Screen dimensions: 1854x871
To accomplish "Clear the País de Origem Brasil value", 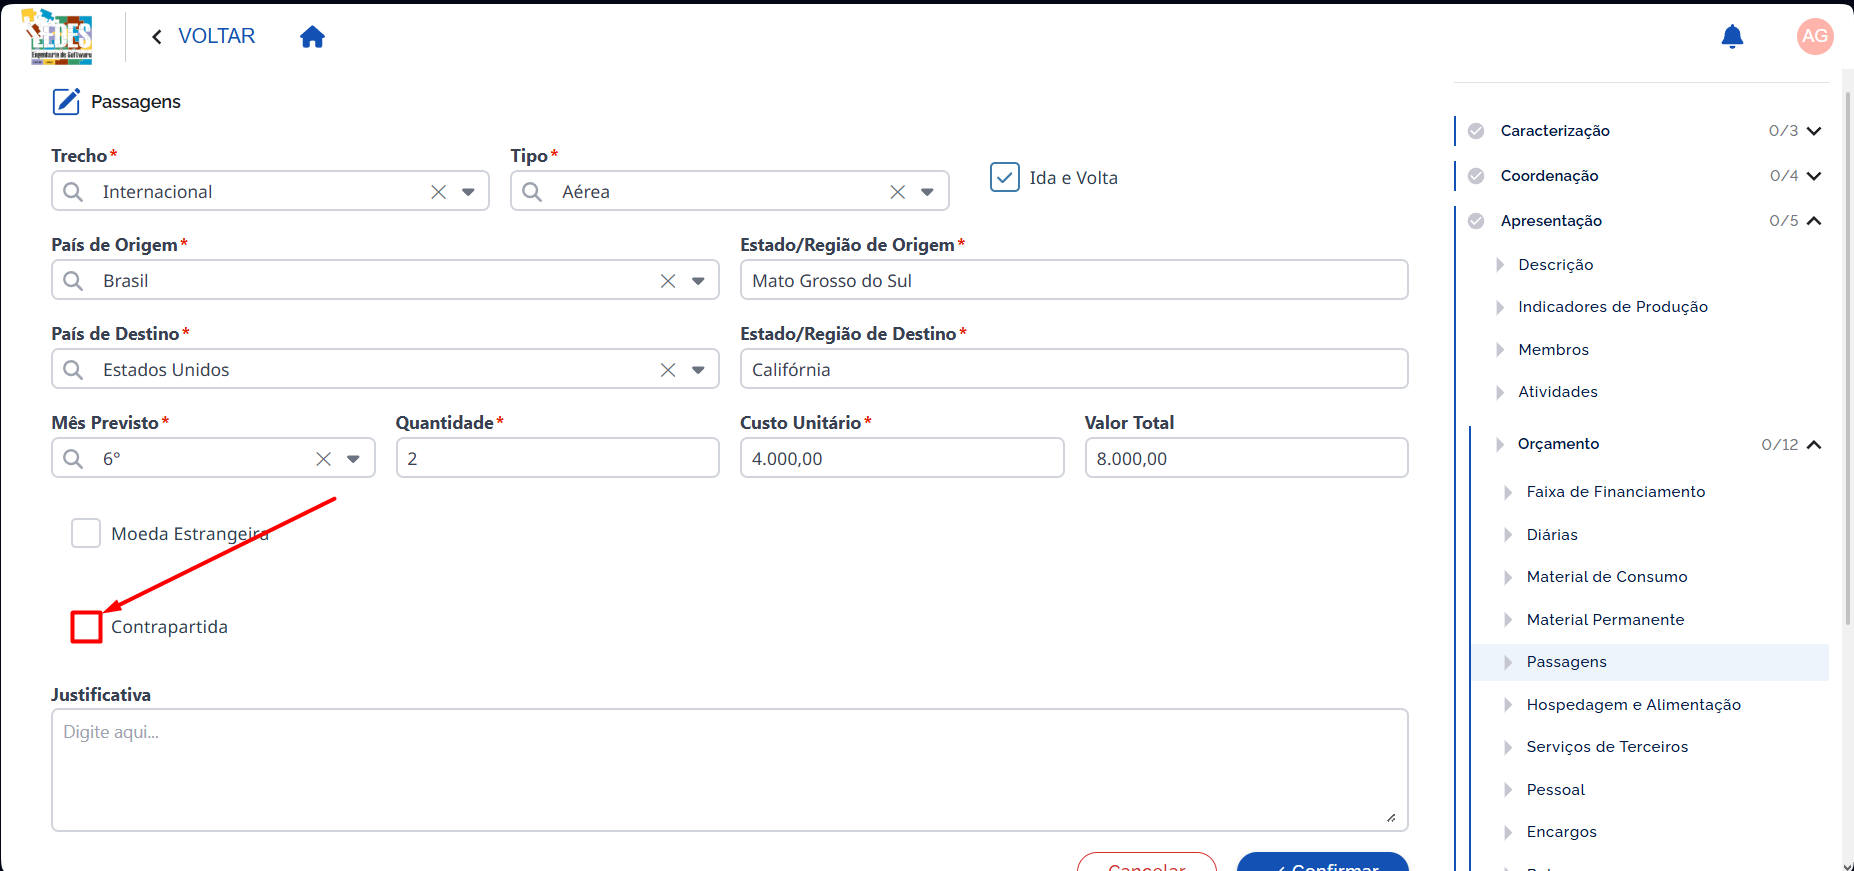I will (x=668, y=281).
